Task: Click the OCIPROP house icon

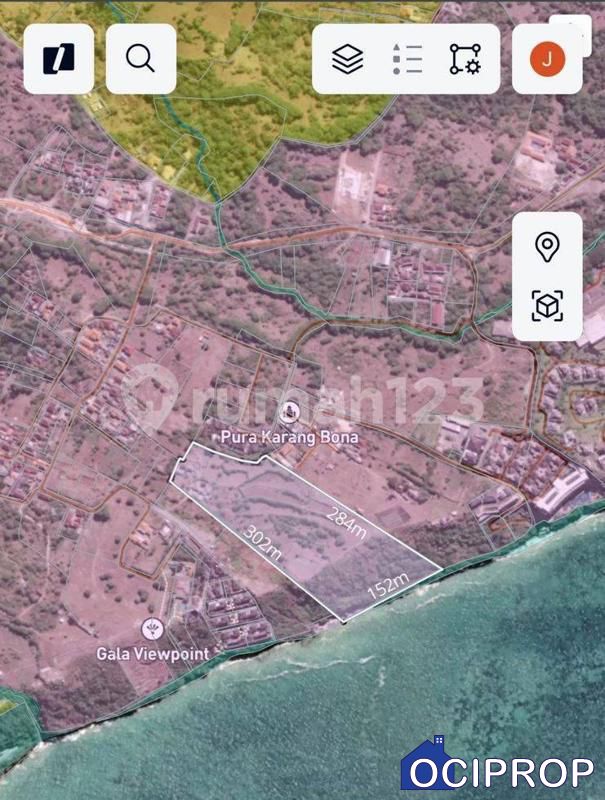Action: 428,765
